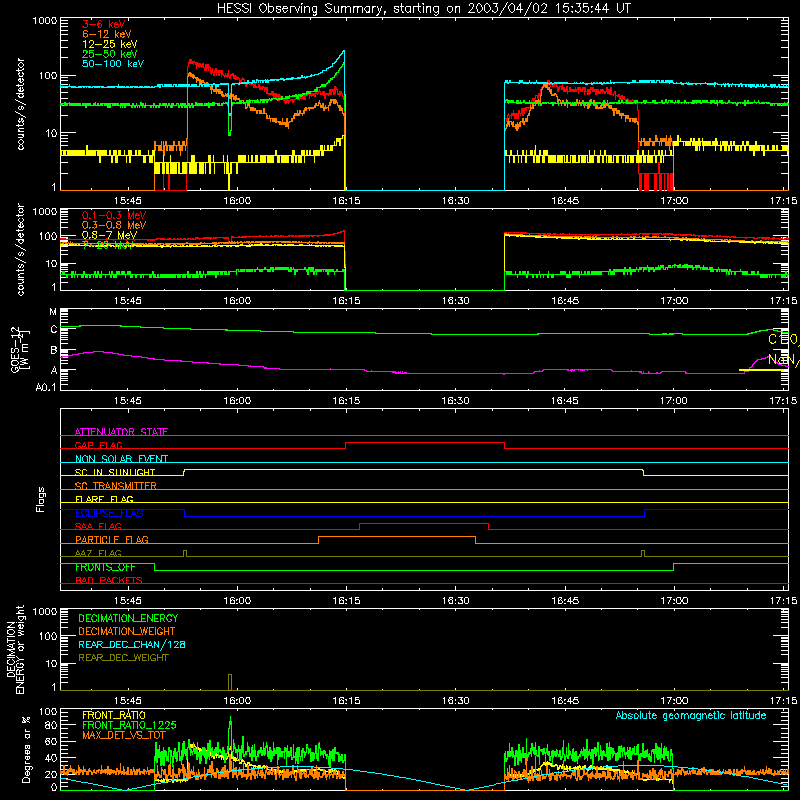Click the FRONTS_OFF flag label
The image size is (800, 800).
pyautogui.click(x=105, y=567)
